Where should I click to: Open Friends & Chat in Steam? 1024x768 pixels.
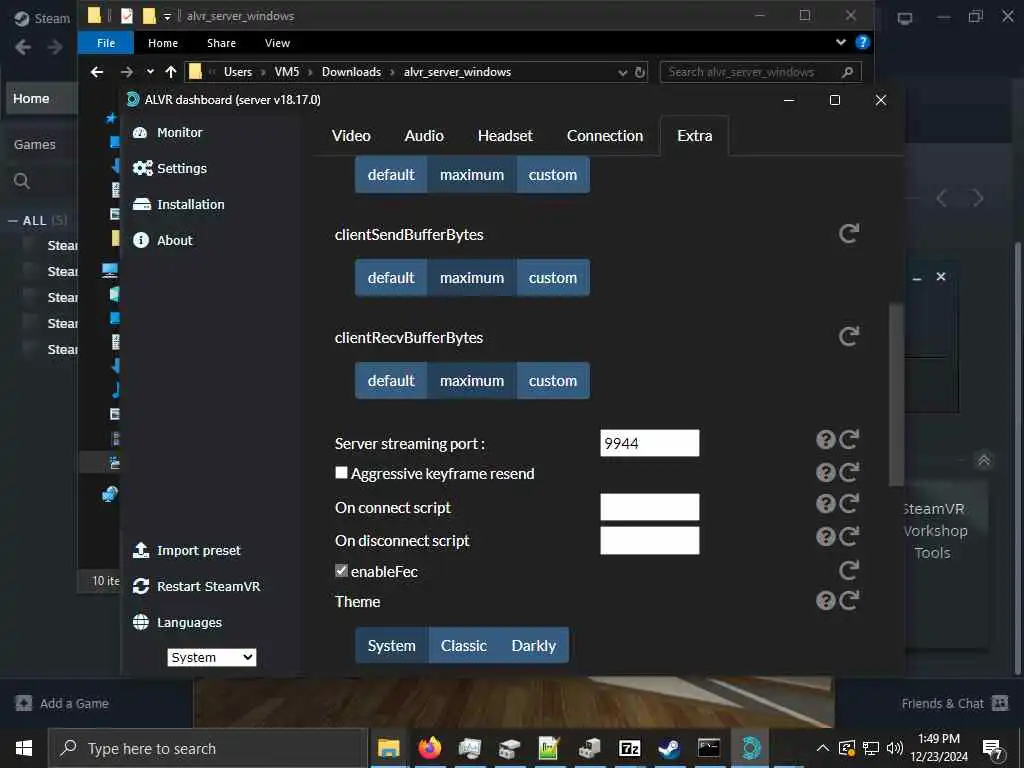[x=955, y=703]
